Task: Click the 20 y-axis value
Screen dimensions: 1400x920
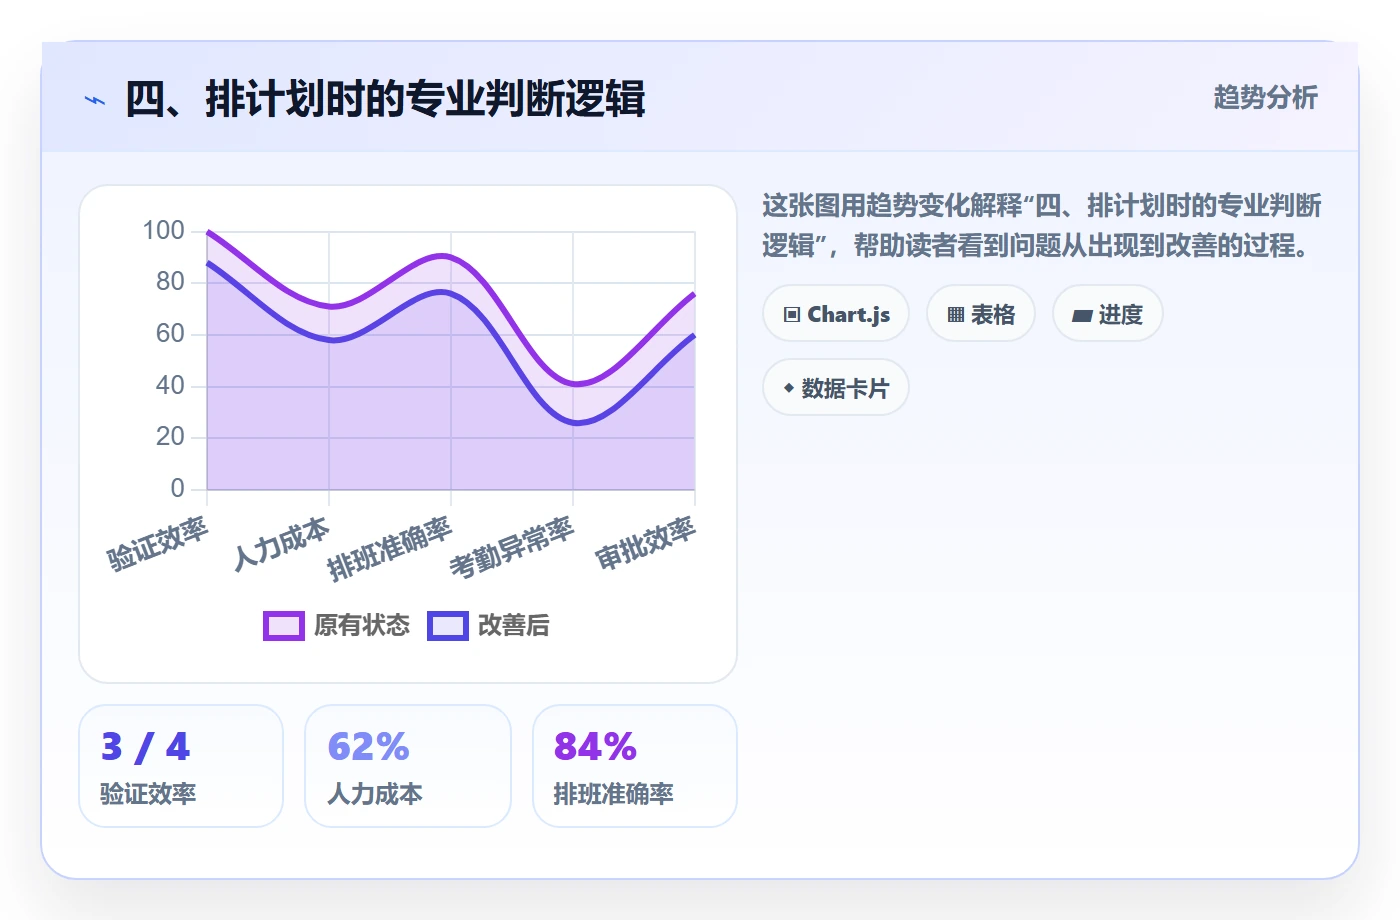Action: pyautogui.click(x=171, y=436)
